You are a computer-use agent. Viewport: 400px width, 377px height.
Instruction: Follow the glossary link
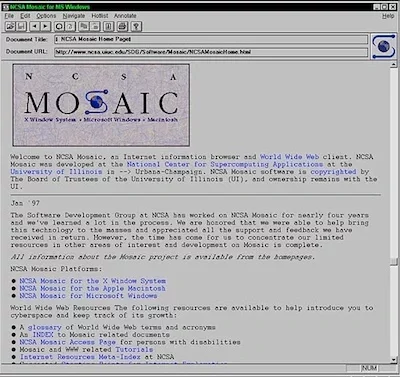[45, 327]
